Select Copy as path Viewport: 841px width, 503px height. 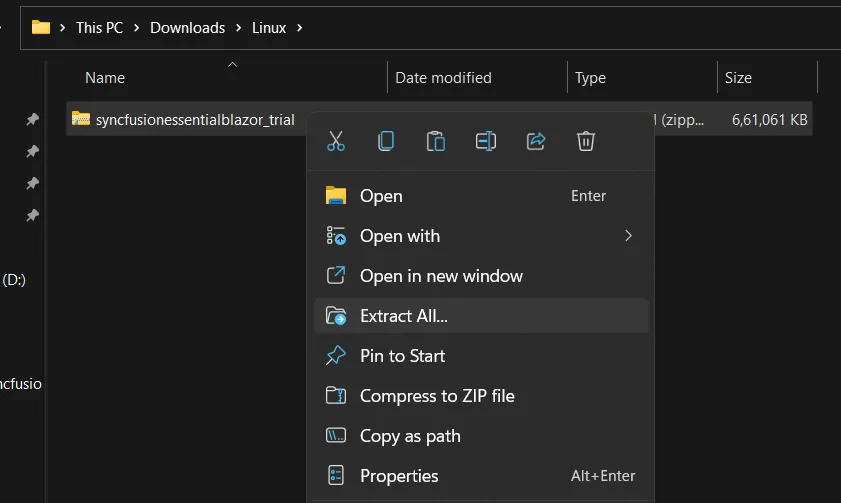click(481, 436)
